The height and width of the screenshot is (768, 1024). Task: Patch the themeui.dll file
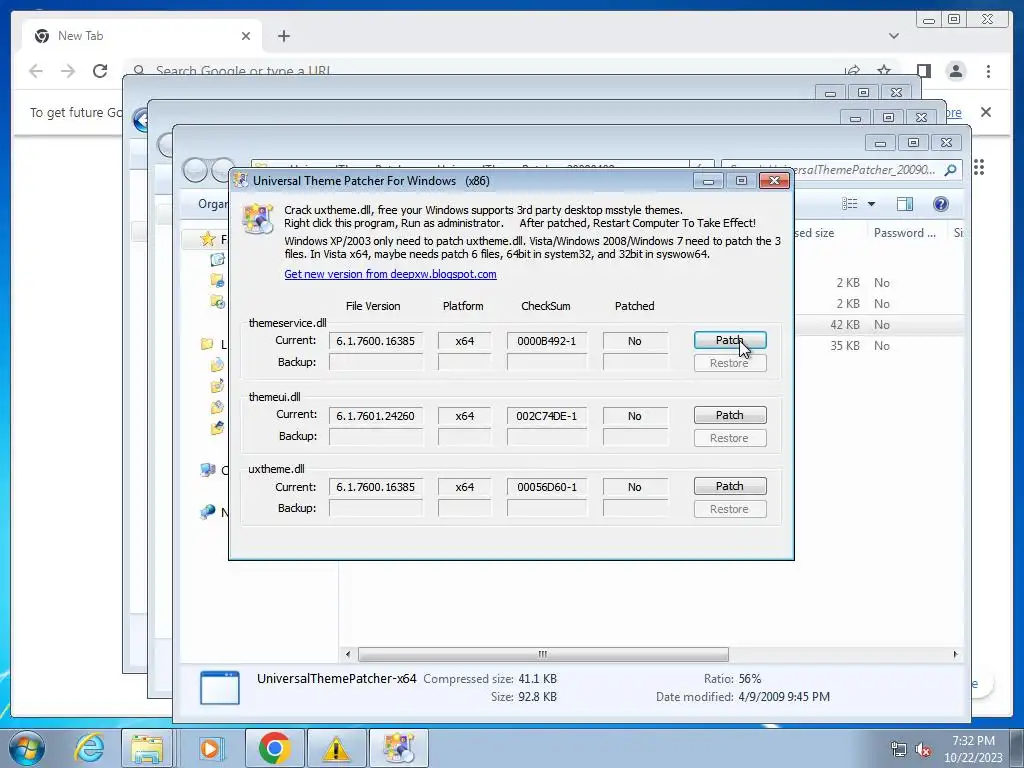(x=729, y=415)
